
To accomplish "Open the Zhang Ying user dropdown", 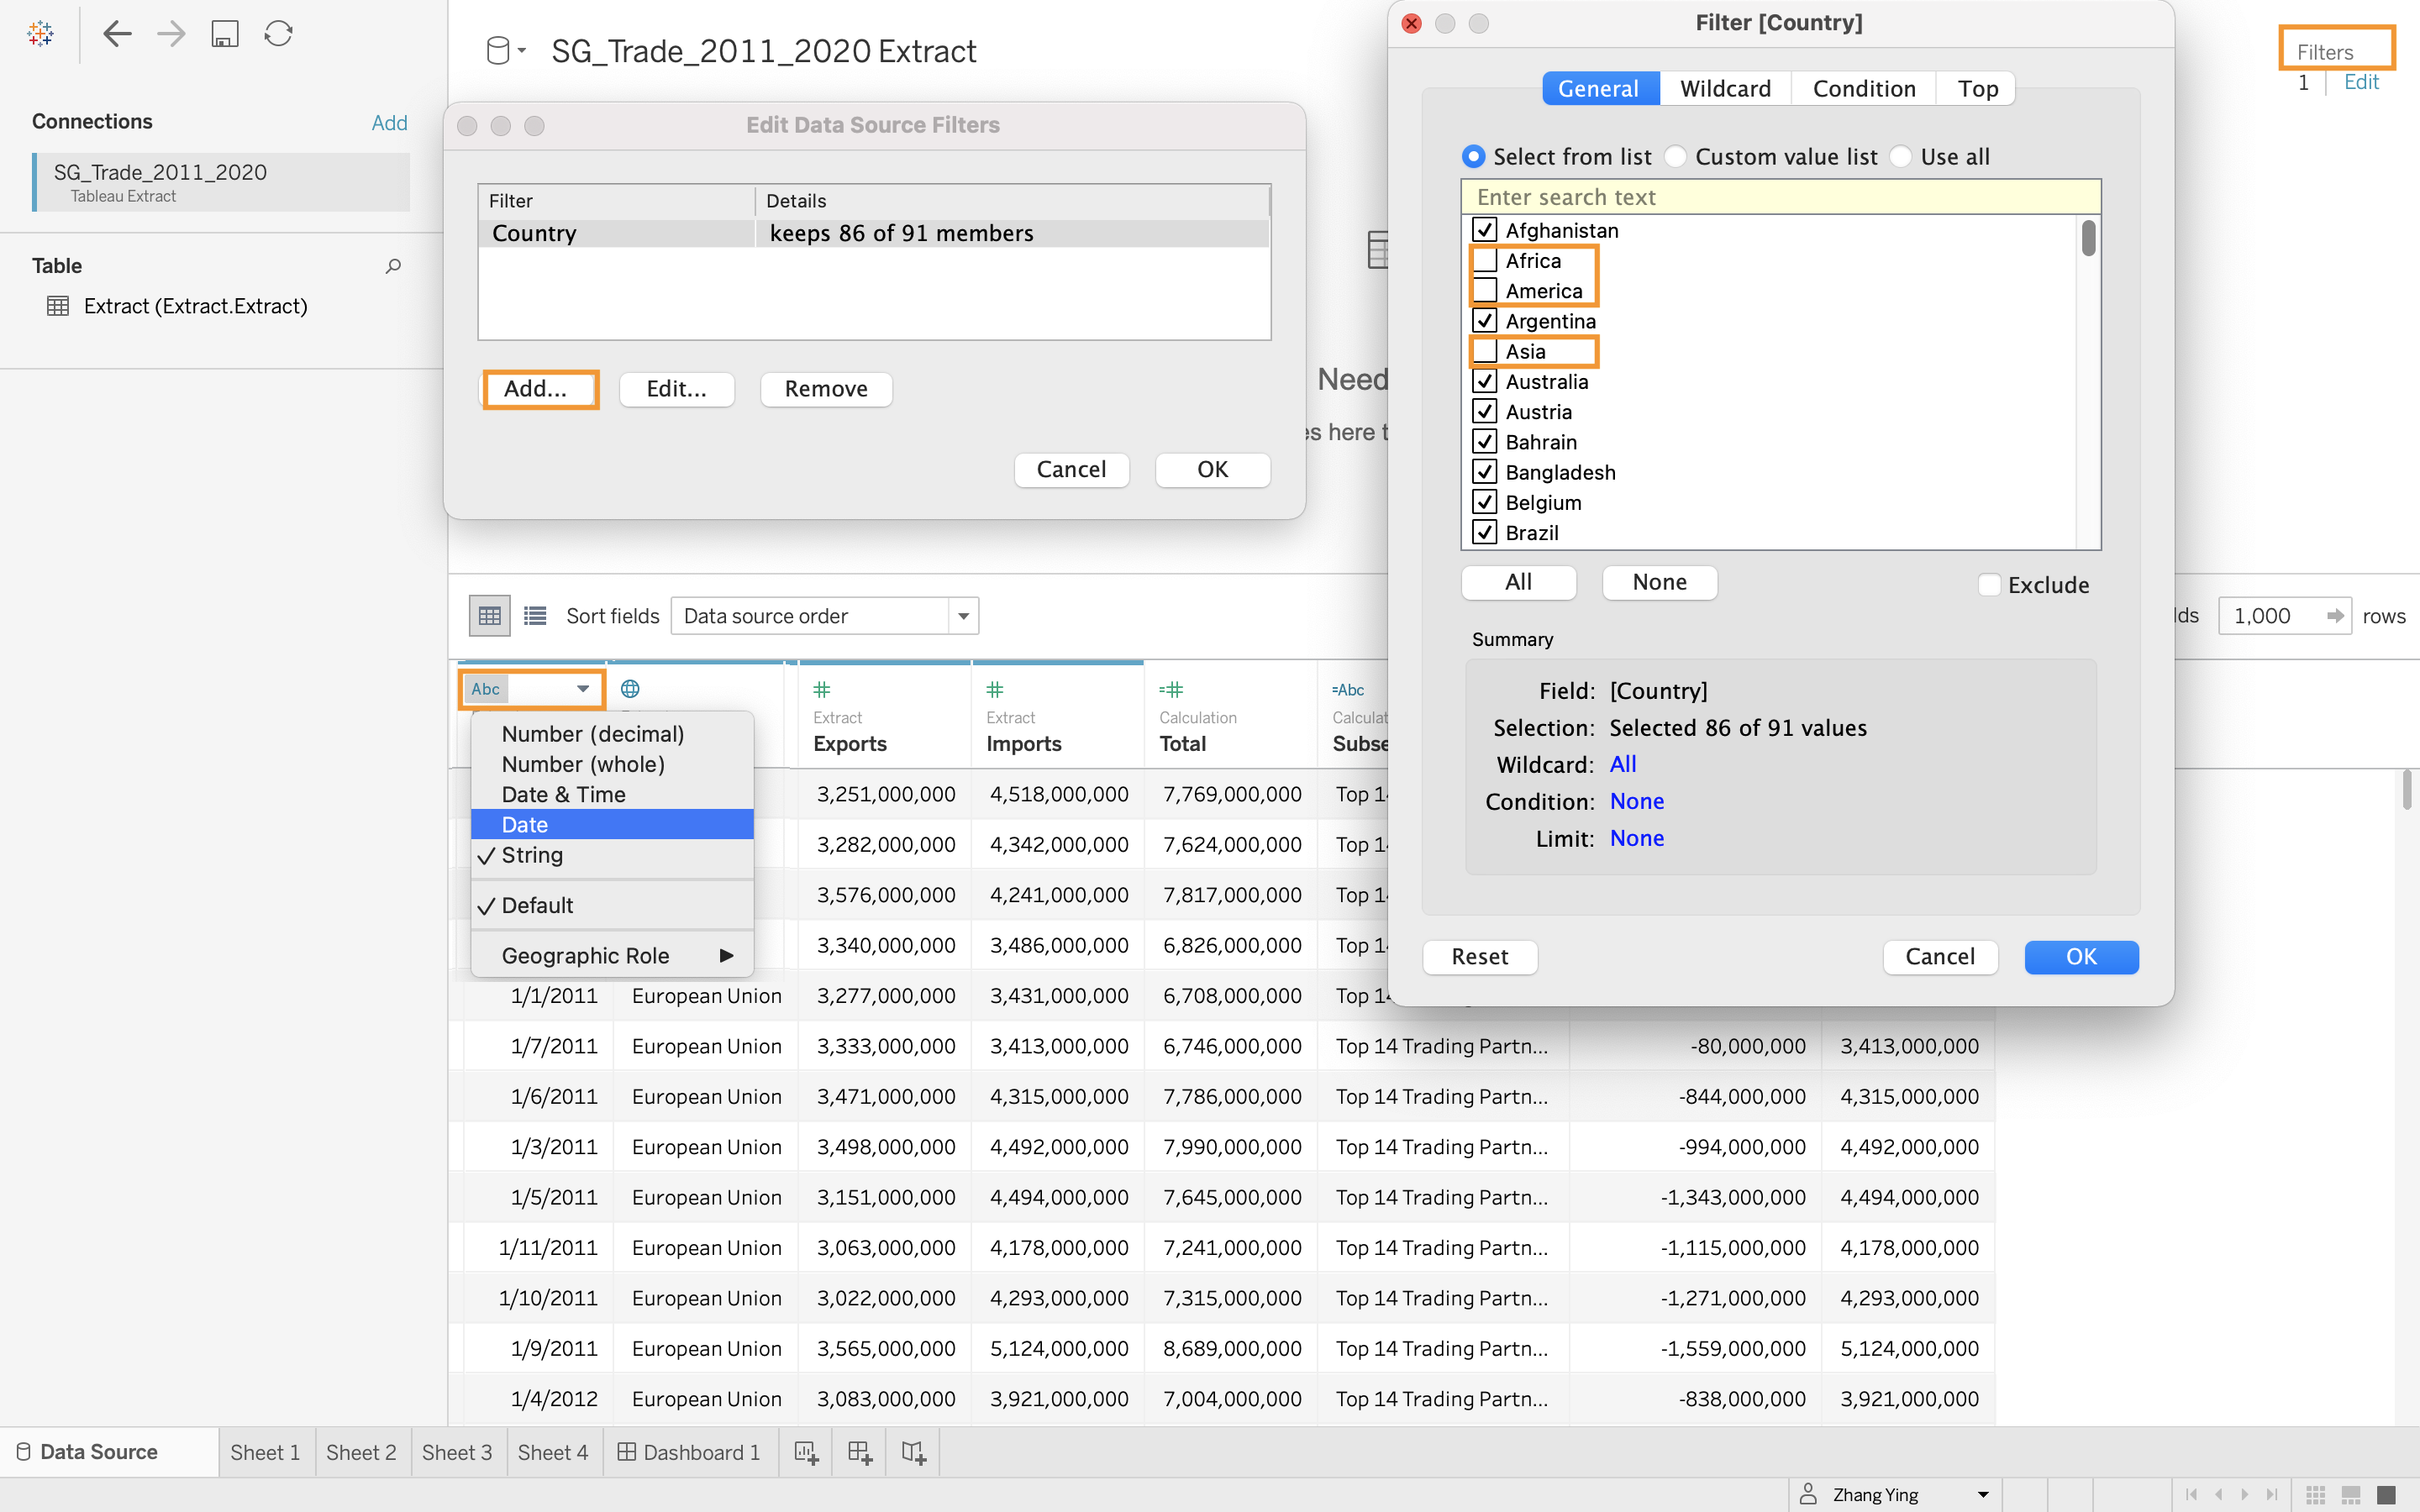I will (1982, 1494).
